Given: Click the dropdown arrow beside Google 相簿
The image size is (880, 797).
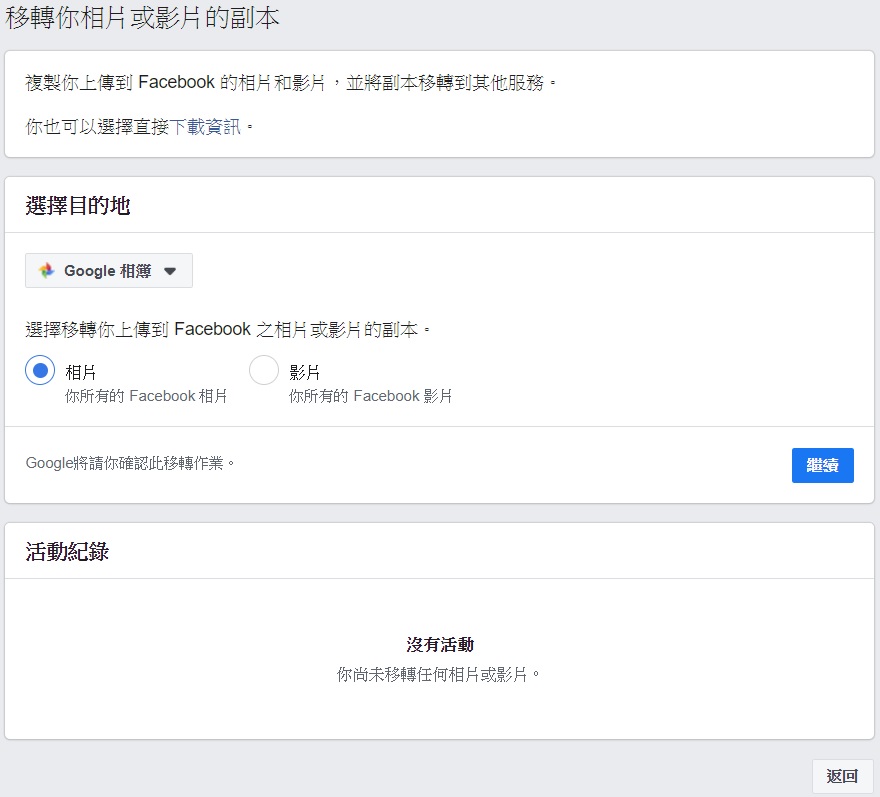Looking at the screenshot, I should [x=170, y=271].
